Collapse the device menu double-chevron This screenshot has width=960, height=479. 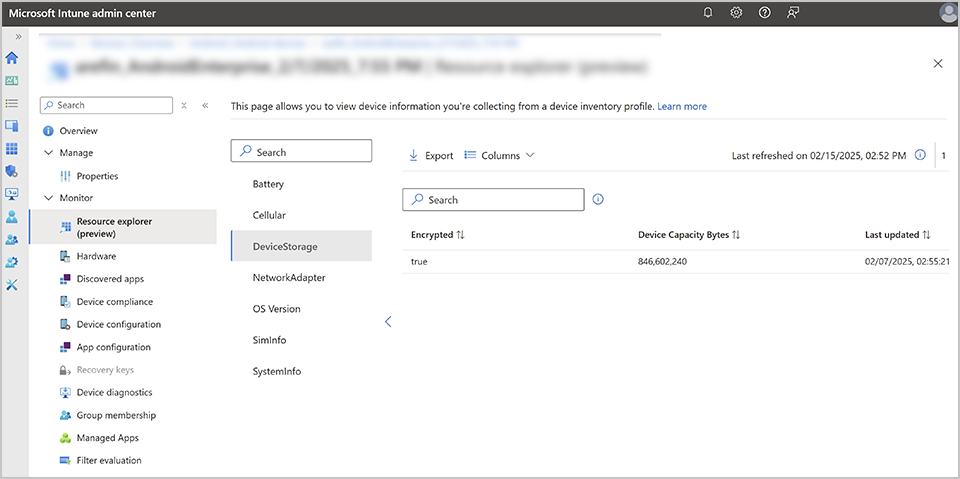[x=205, y=105]
